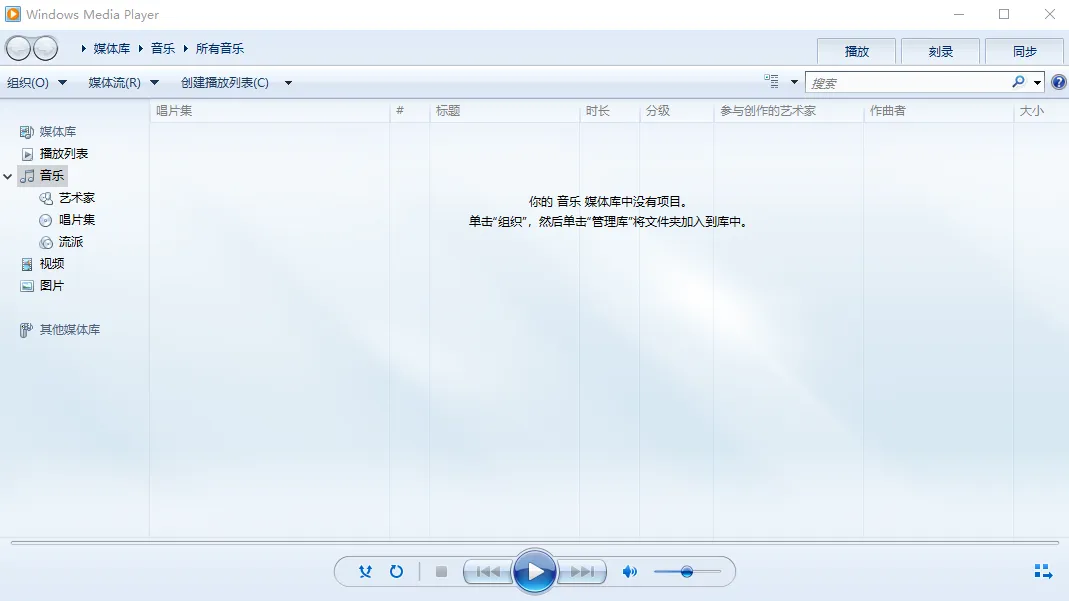This screenshot has height=601, width=1069.
Task: Select 唱片集 under 音乐
Action: (x=75, y=219)
